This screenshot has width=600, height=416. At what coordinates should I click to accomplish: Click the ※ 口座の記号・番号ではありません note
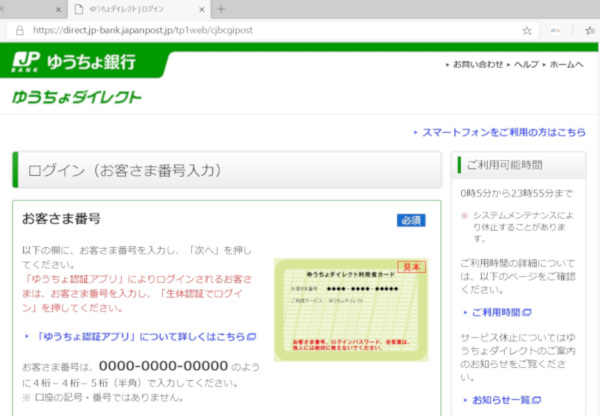click(103, 398)
